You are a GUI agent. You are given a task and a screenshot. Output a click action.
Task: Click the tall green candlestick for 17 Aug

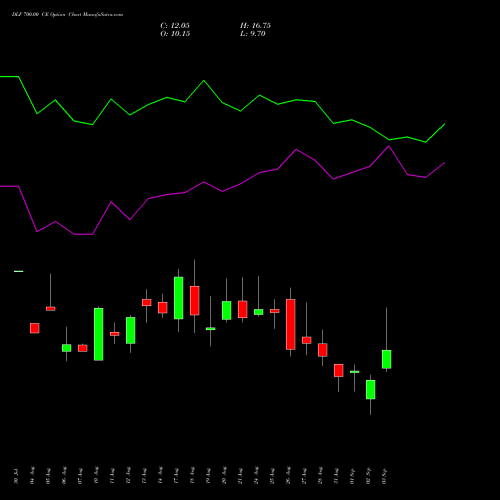pyautogui.click(x=179, y=298)
